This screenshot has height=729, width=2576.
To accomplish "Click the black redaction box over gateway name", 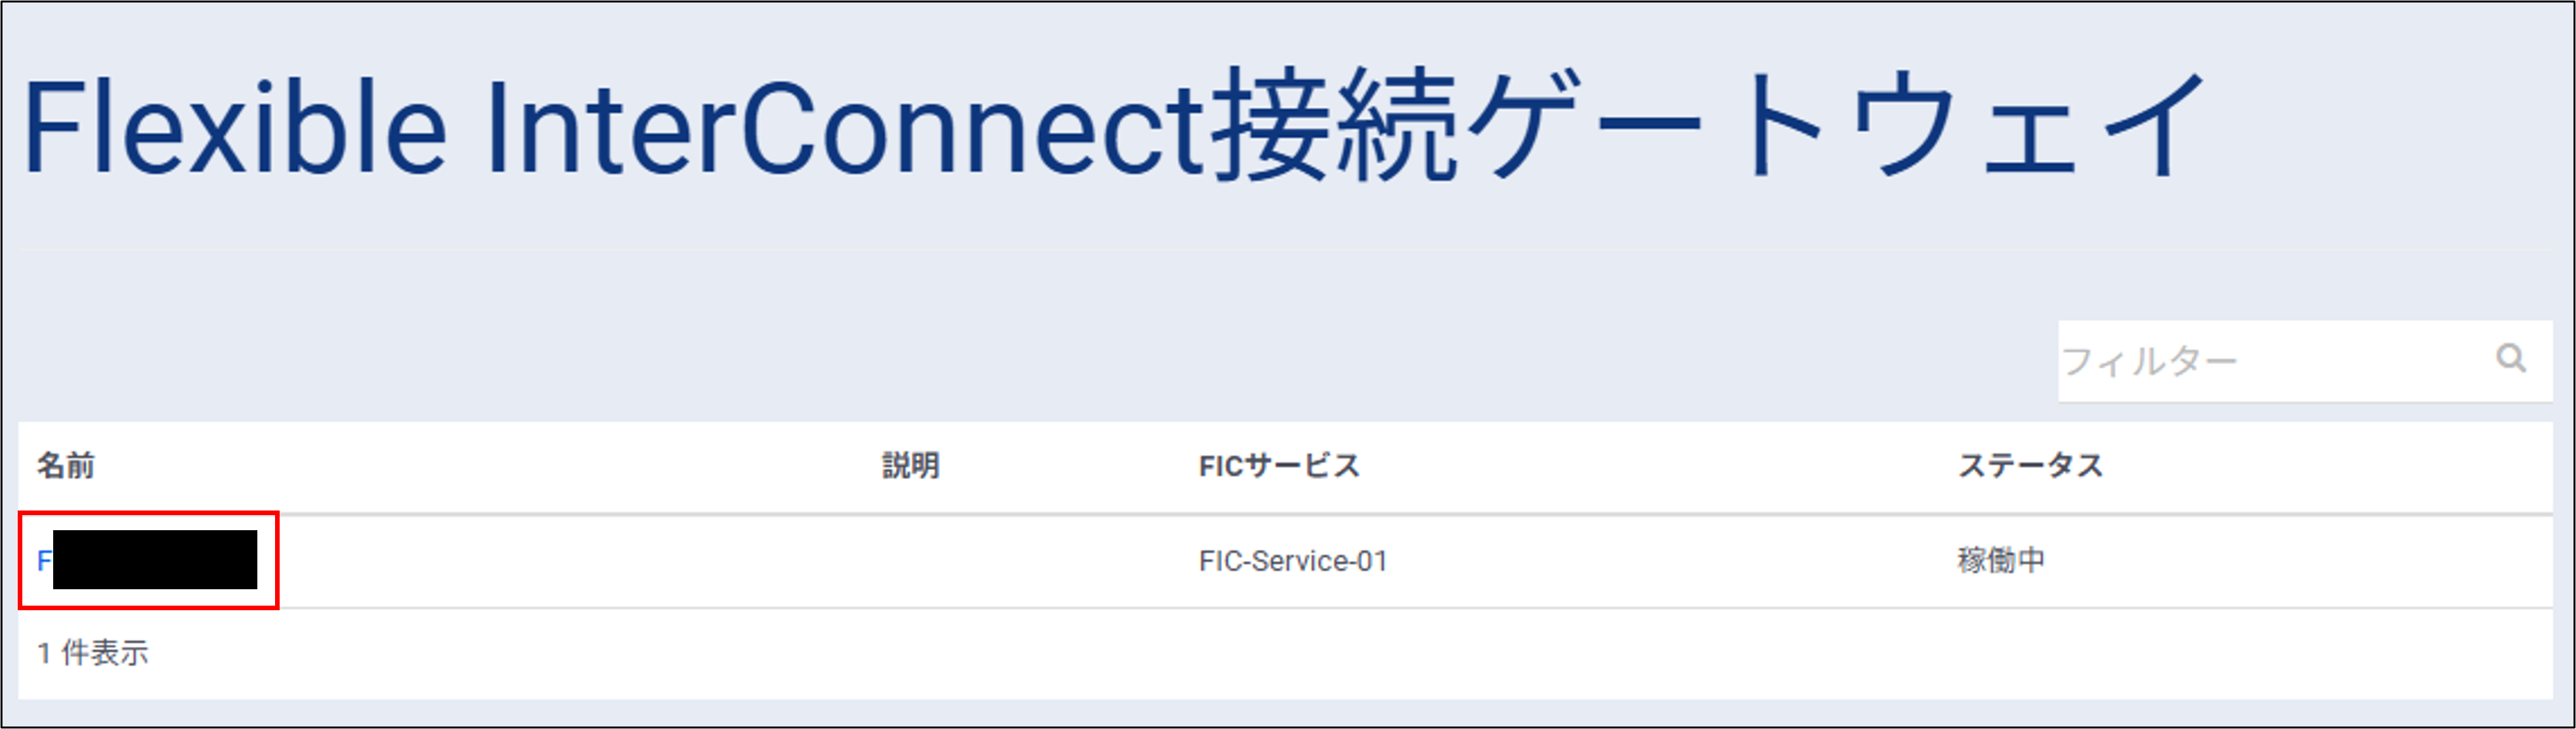I will (155, 560).
